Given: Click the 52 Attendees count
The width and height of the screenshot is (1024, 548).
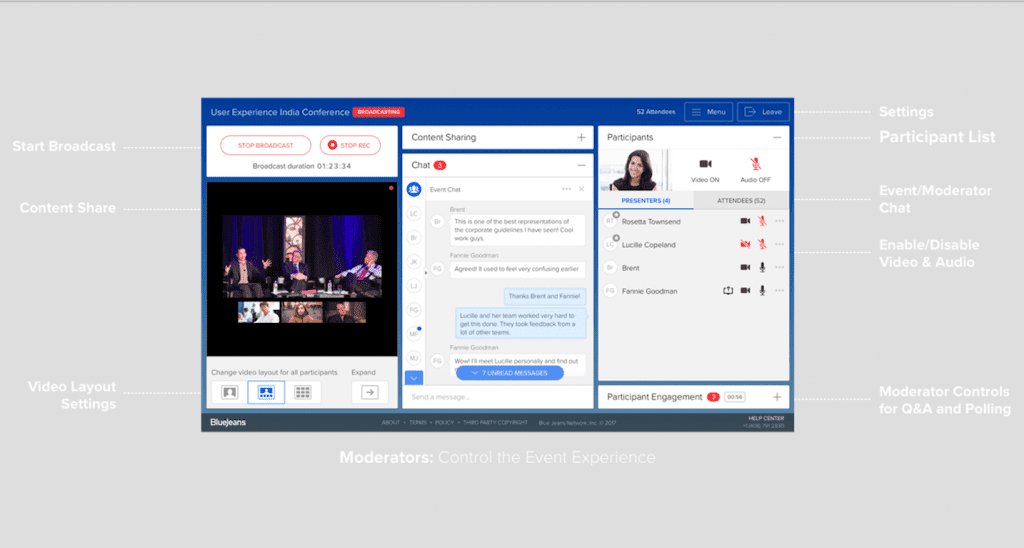Looking at the screenshot, I should (x=656, y=112).
